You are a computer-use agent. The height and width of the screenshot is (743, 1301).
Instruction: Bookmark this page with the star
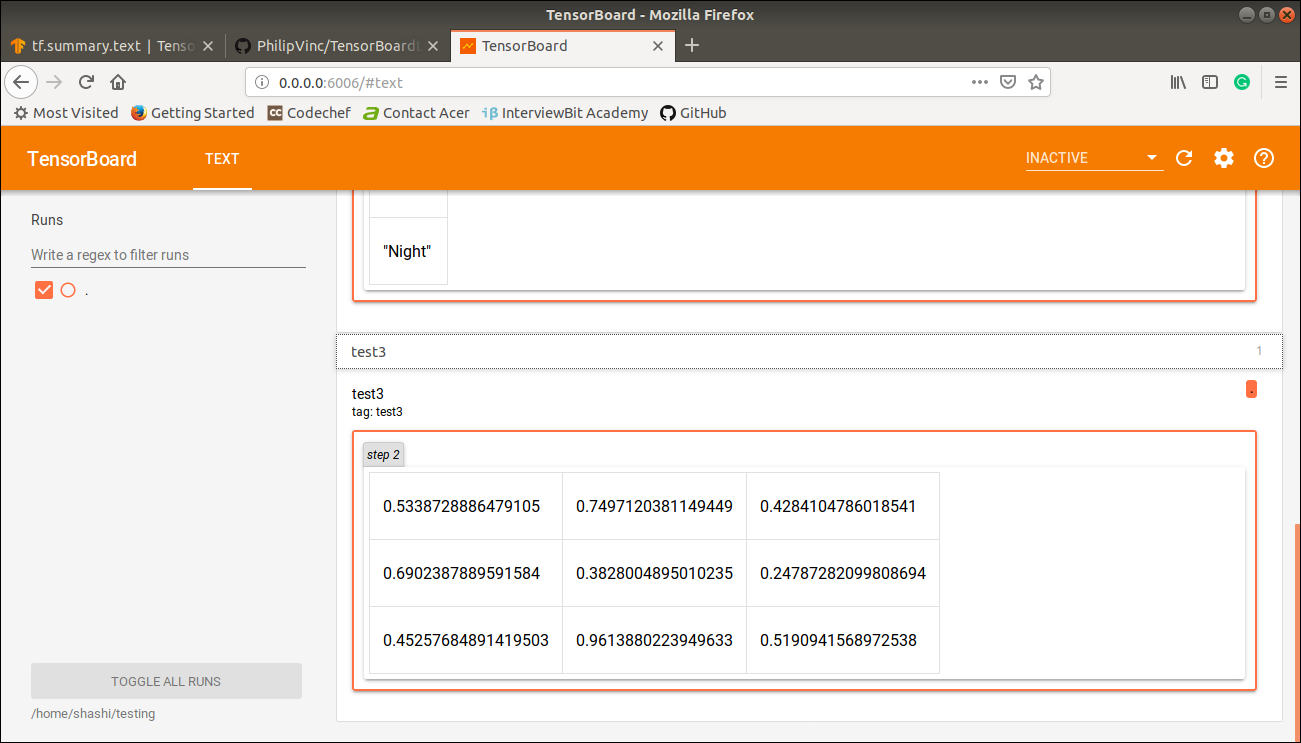1036,82
